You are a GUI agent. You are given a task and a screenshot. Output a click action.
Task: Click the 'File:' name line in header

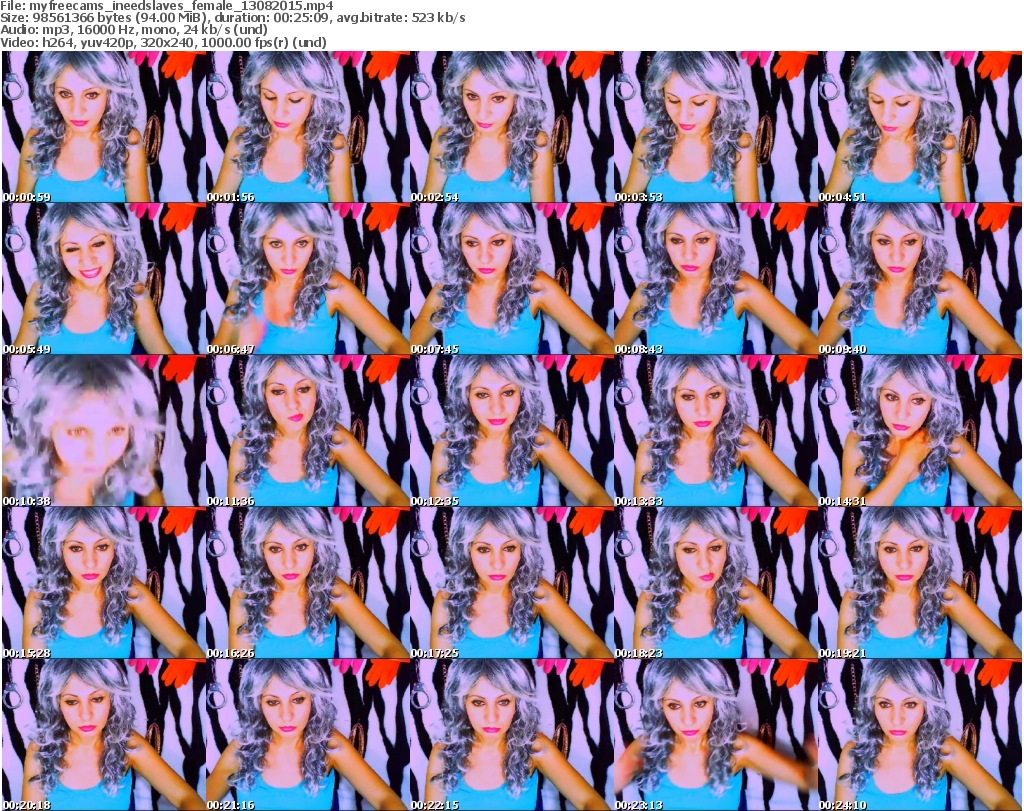click(167, 6)
